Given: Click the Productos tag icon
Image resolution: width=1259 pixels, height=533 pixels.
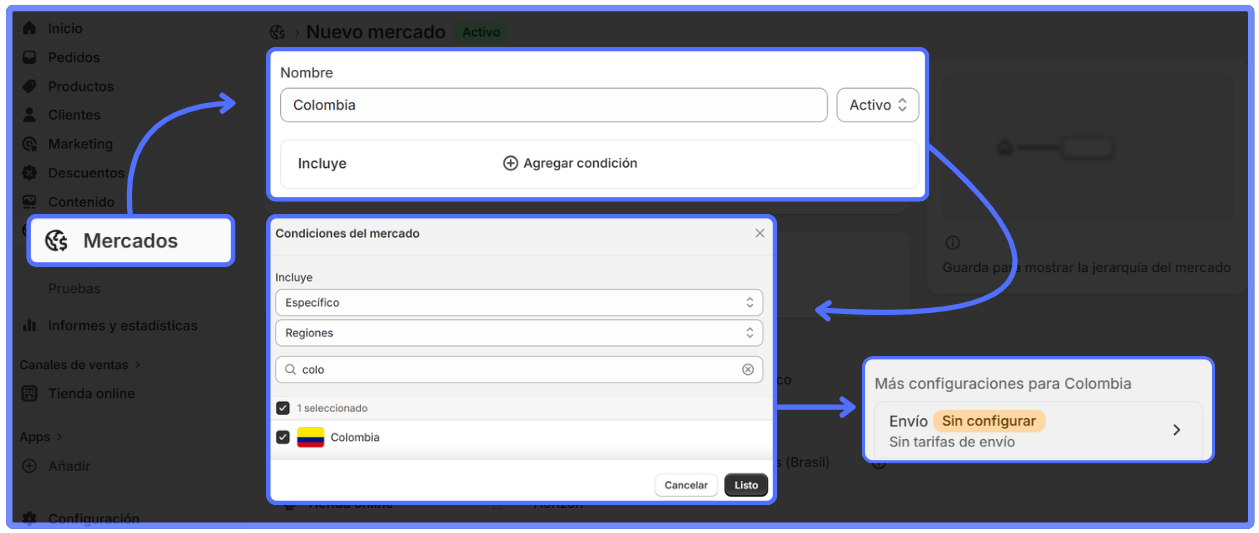Looking at the screenshot, I should (29, 86).
